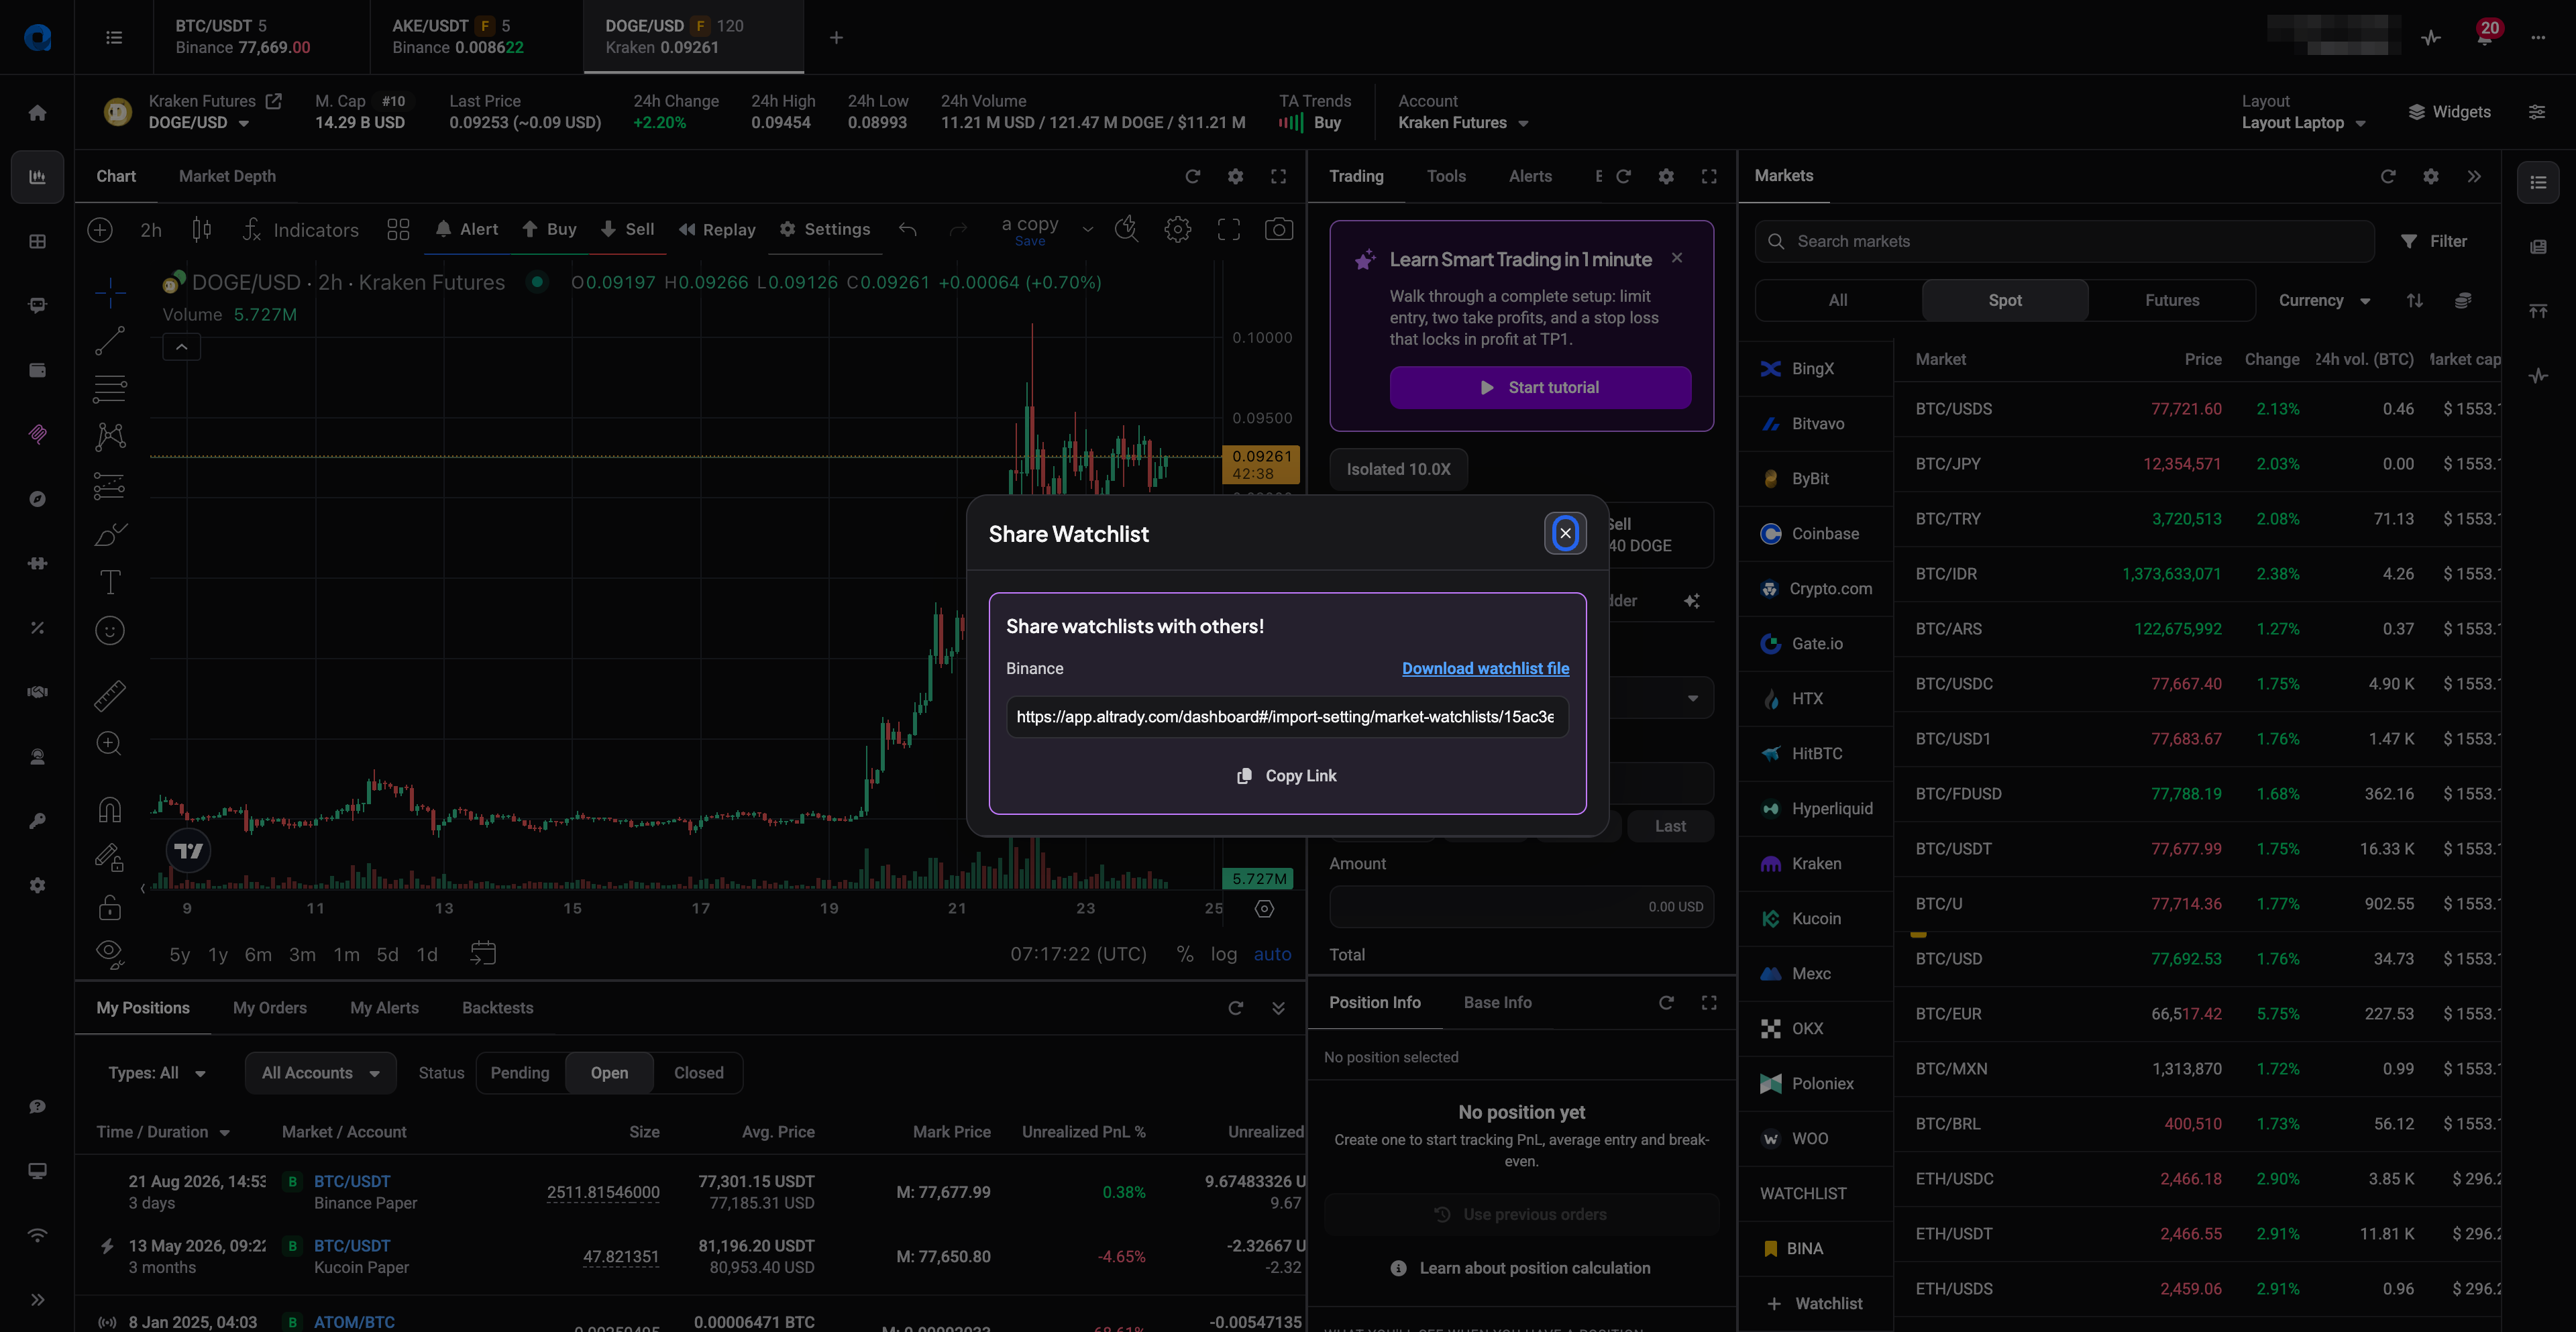
Task: Collapse the chart legend chevron
Action: pyautogui.click(x=182, y=347)
